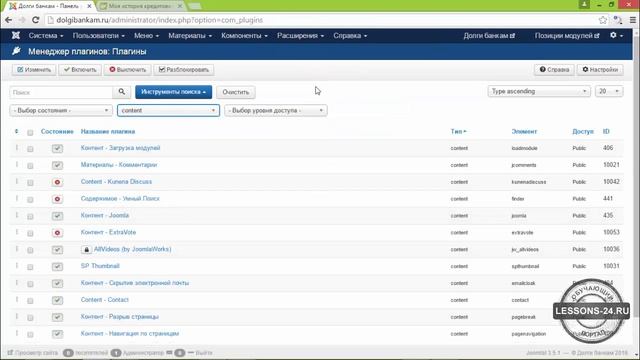The image size is (640, 360).
Task: Switch to the Моя история кредитов browser tab
Action: (141, 6)
